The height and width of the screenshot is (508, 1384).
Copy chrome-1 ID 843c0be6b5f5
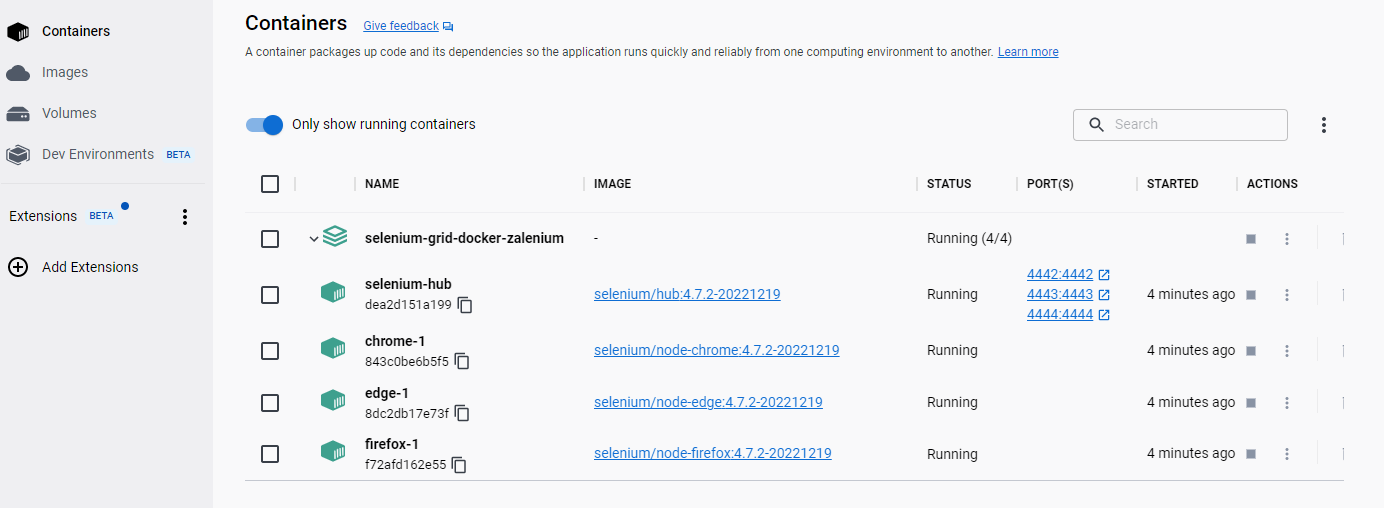(462, 361)
